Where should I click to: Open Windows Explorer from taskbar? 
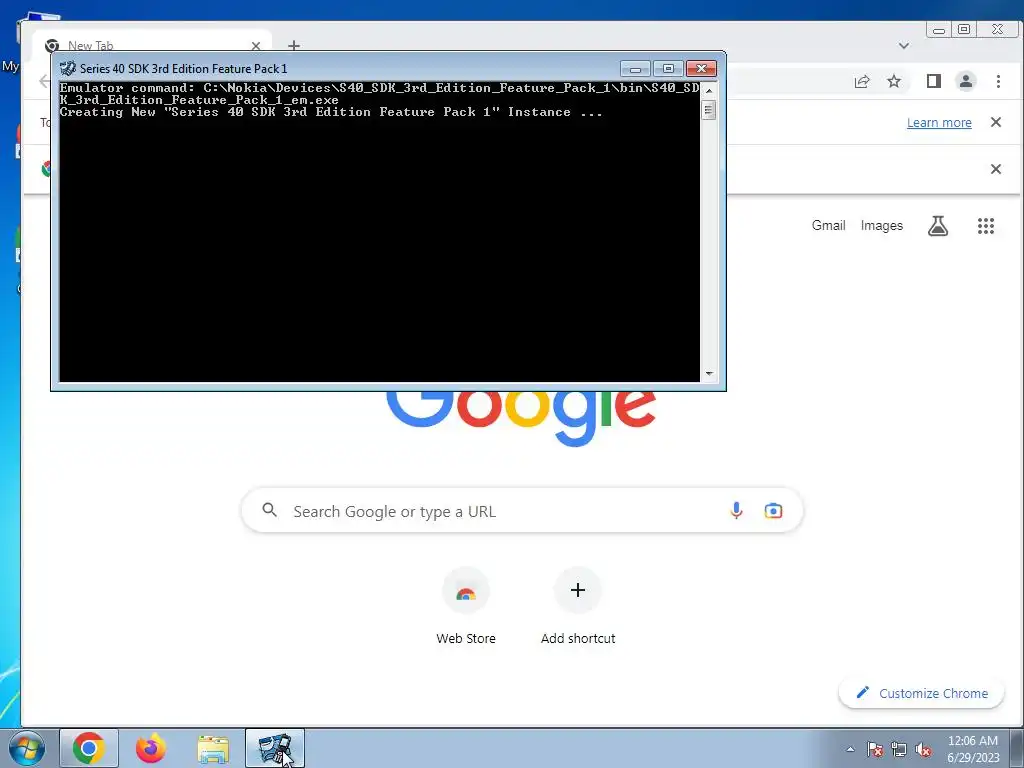point(213,749)
